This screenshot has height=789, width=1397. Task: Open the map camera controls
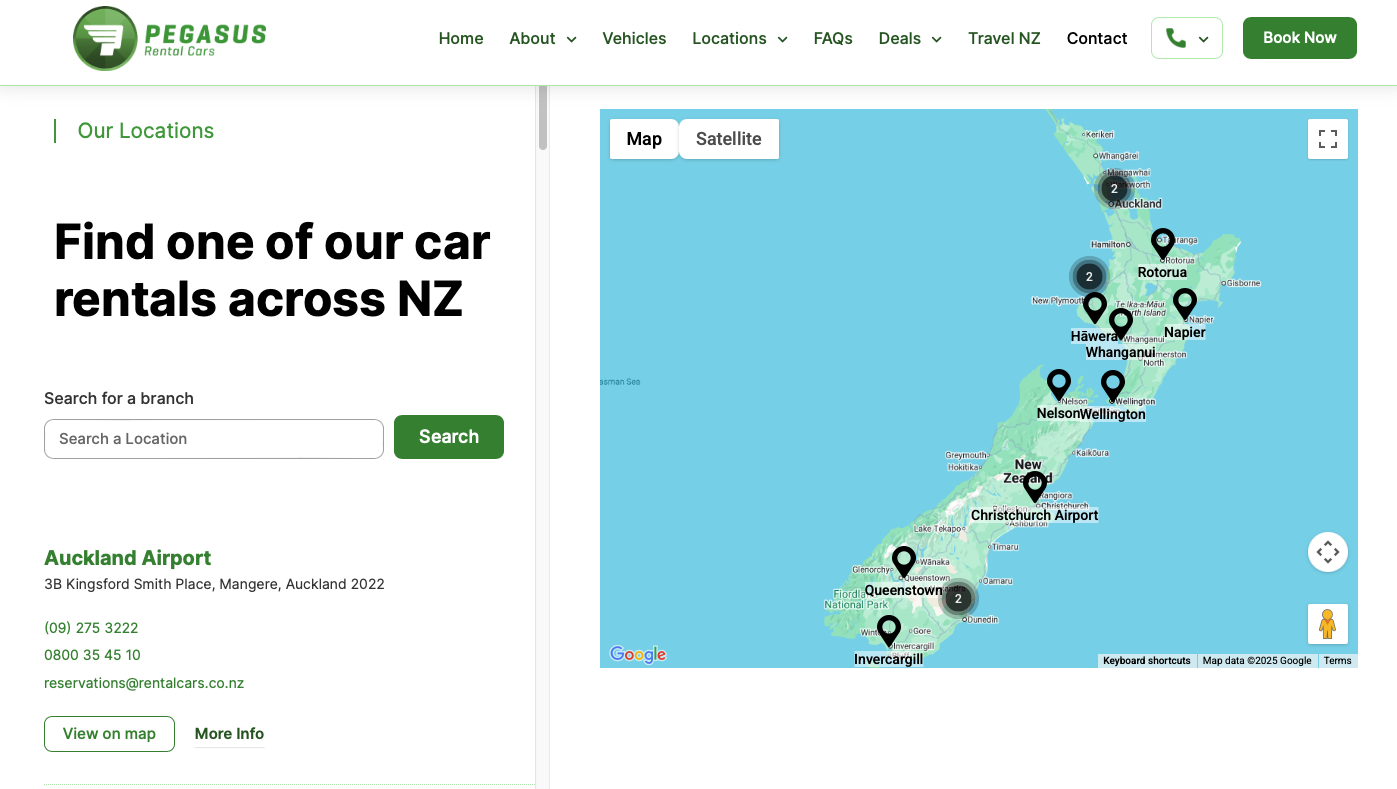click(x=1328, y=552)
